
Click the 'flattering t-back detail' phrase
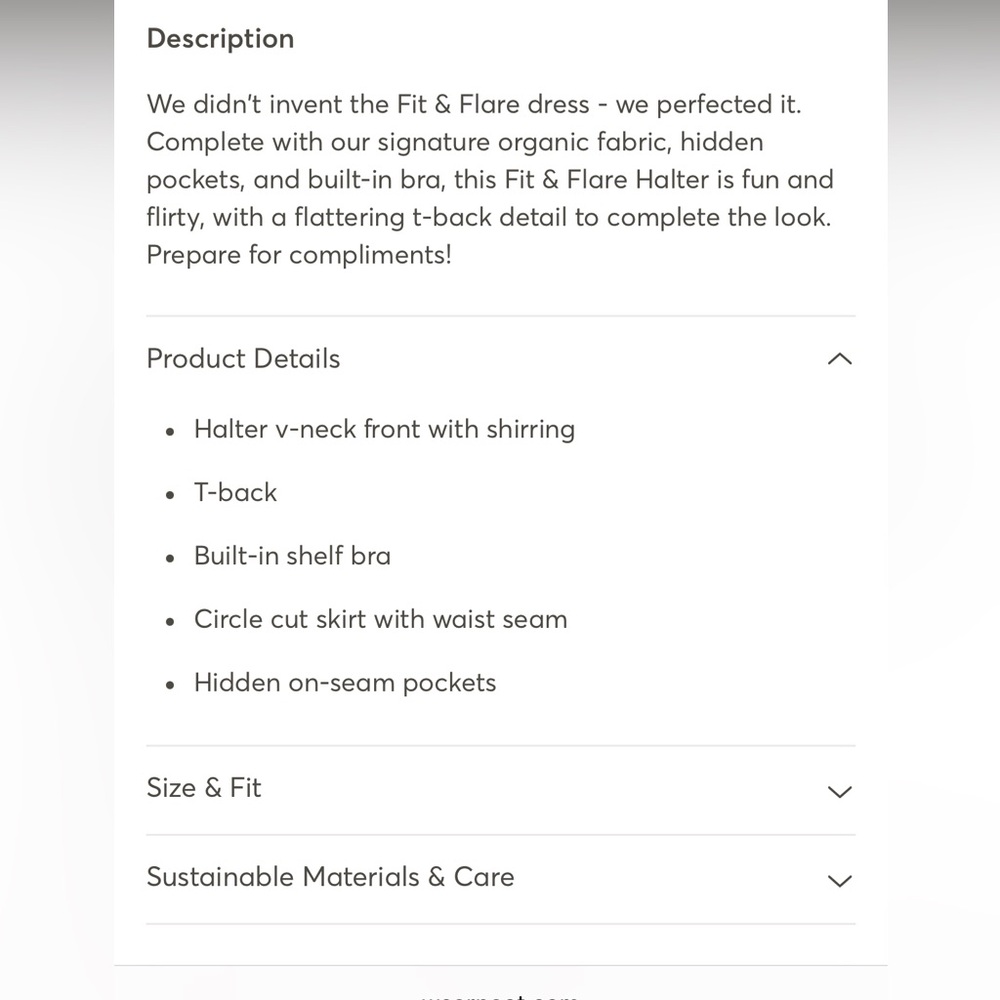[430, 217]
